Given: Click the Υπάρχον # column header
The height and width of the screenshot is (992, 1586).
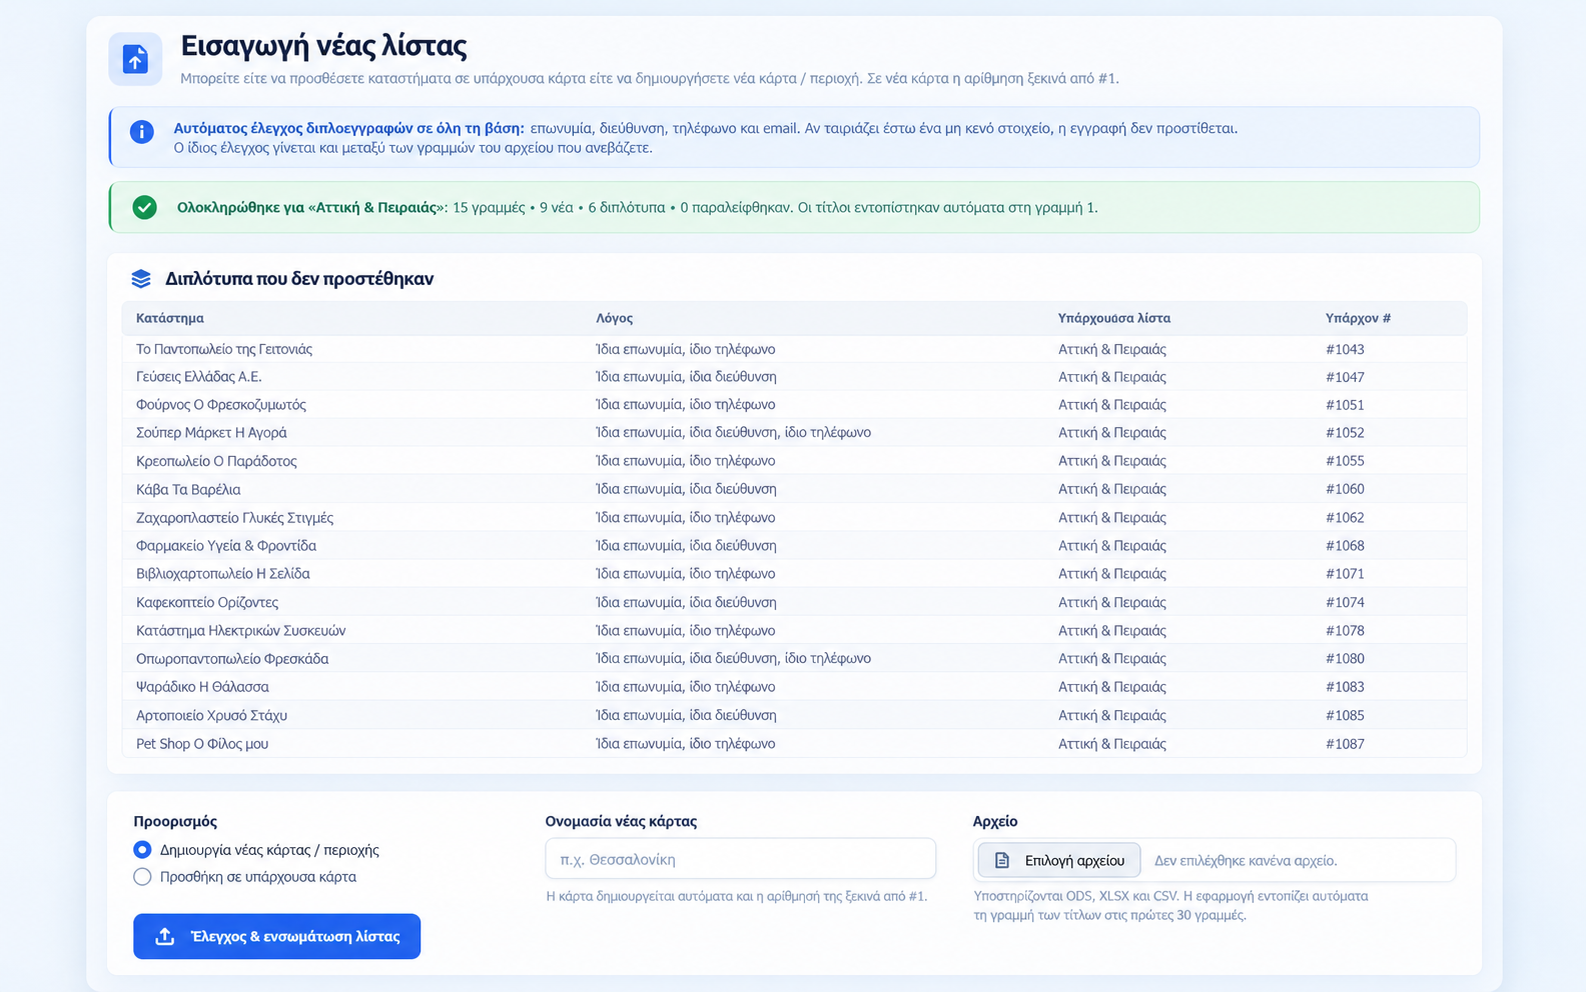Looking at the screenshot, I should click(1358, 318).
